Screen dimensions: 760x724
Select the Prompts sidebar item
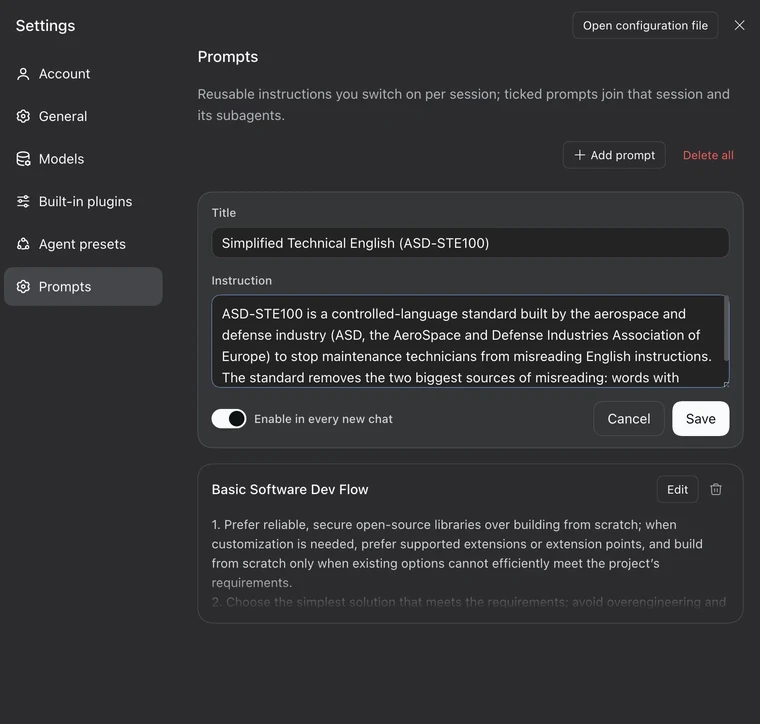click(x=83, y=286)
